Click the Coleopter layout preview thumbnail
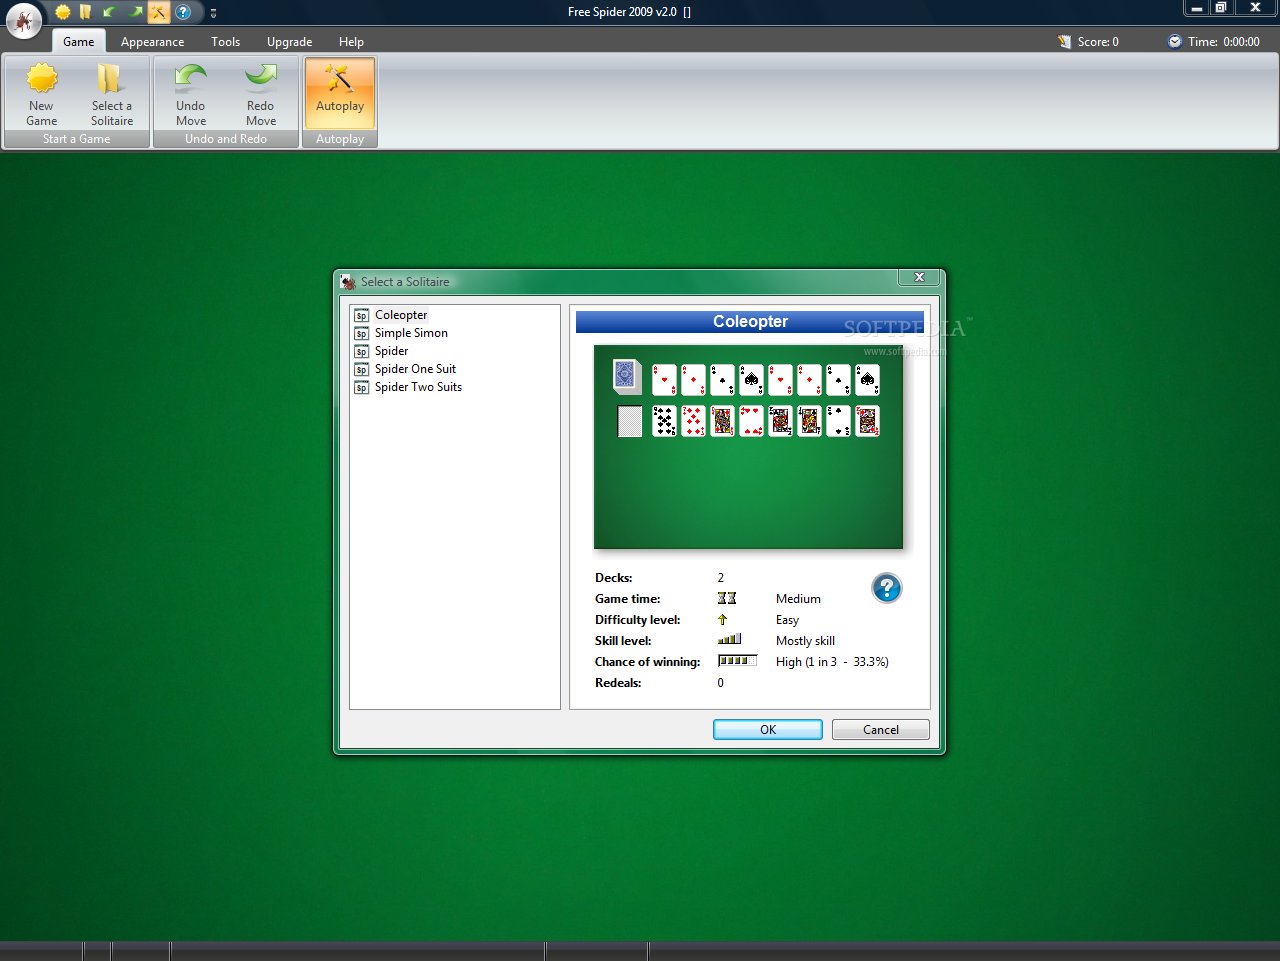 (748, 447)
